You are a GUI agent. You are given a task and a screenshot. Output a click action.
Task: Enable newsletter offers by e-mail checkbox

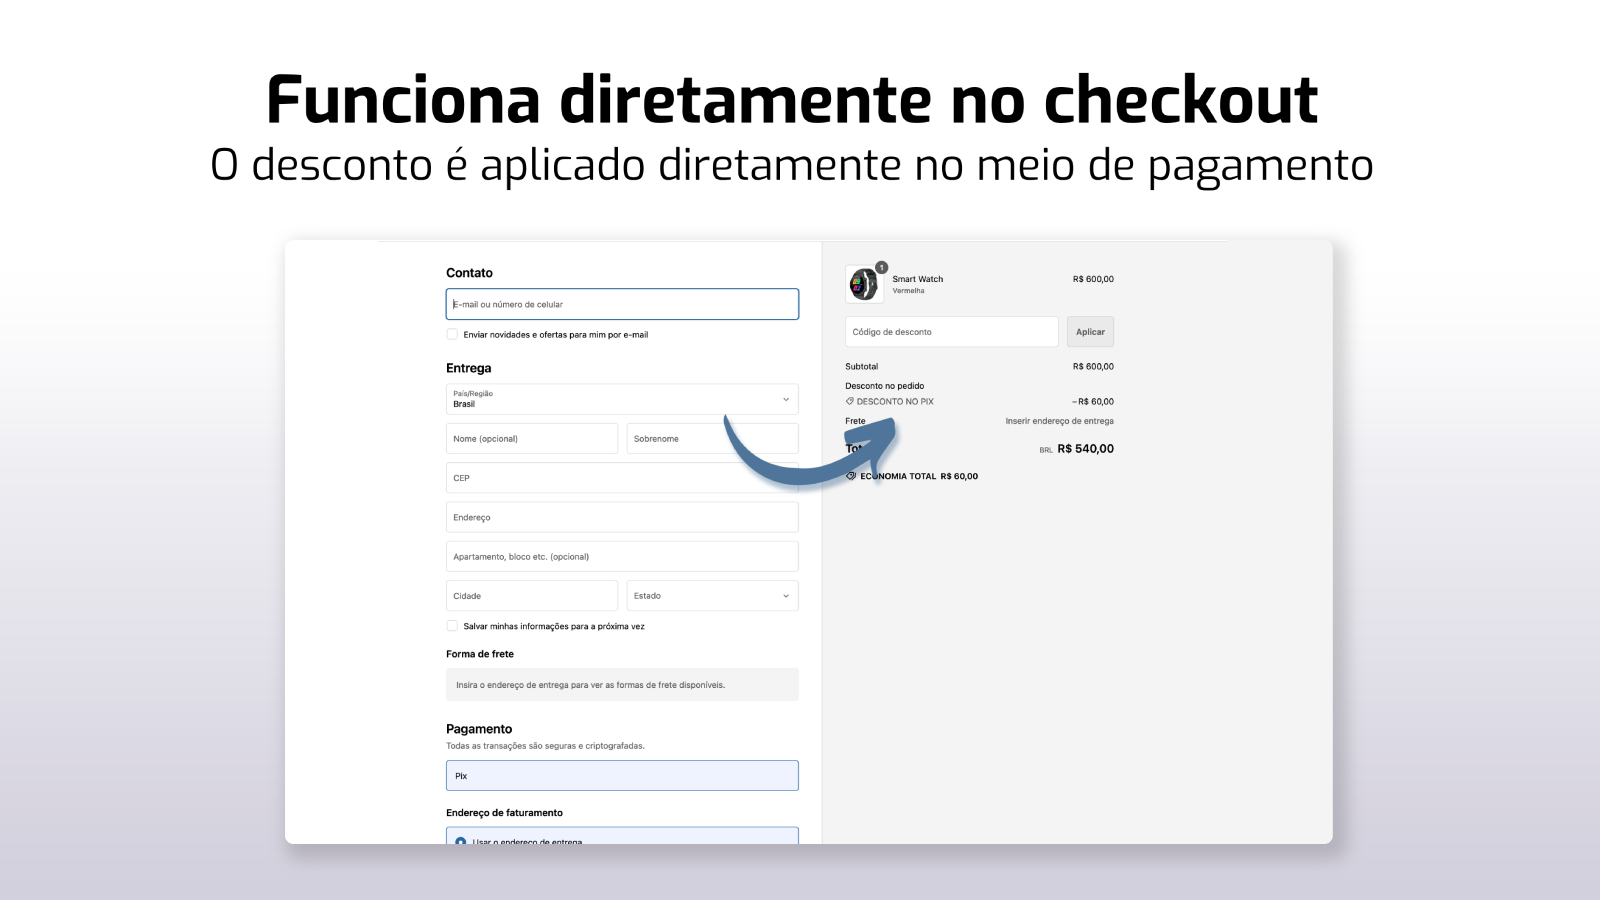(452, 334)
